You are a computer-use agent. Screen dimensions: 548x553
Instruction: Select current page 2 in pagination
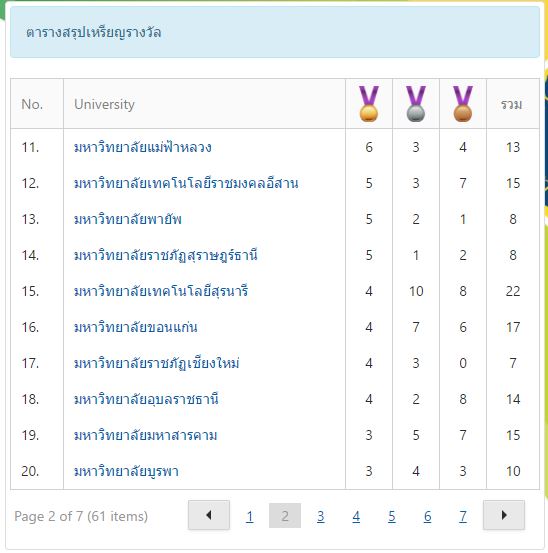[285, 516]
